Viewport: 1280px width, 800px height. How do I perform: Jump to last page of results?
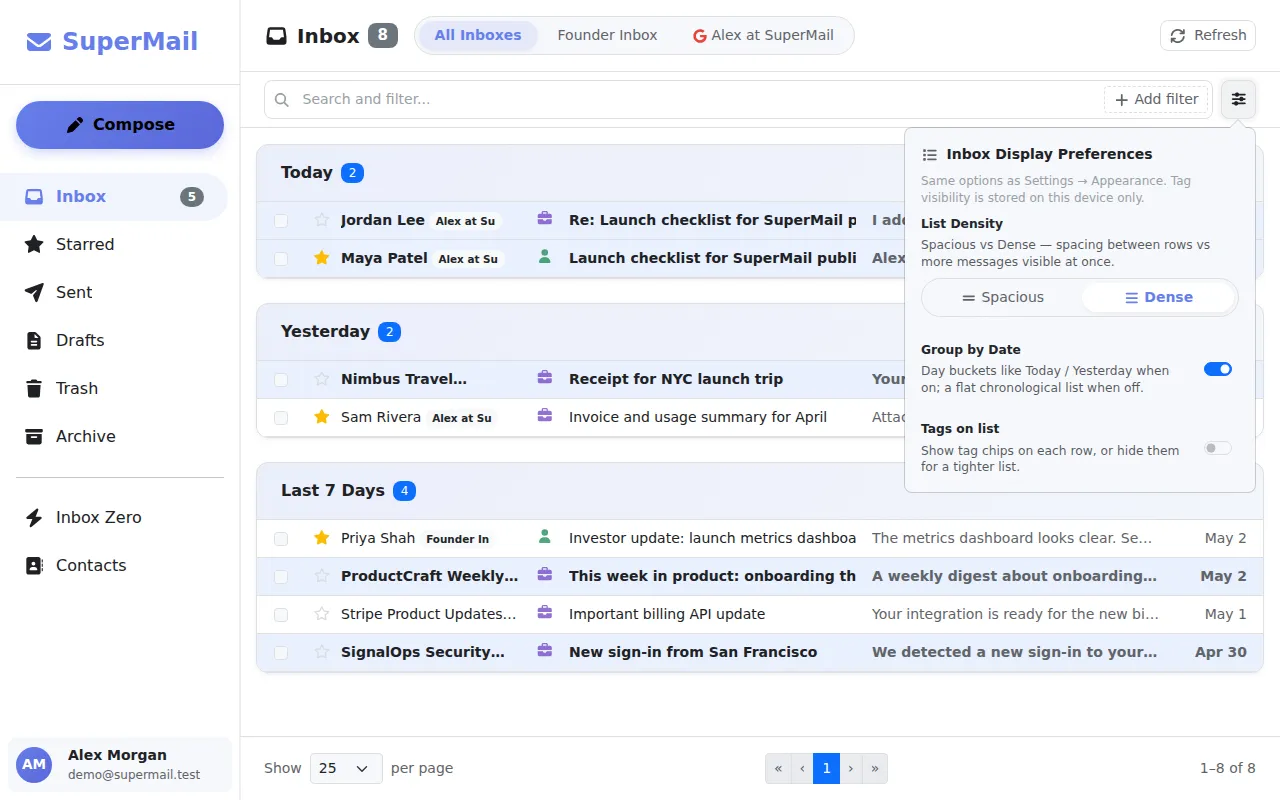(x=875, y=768)
